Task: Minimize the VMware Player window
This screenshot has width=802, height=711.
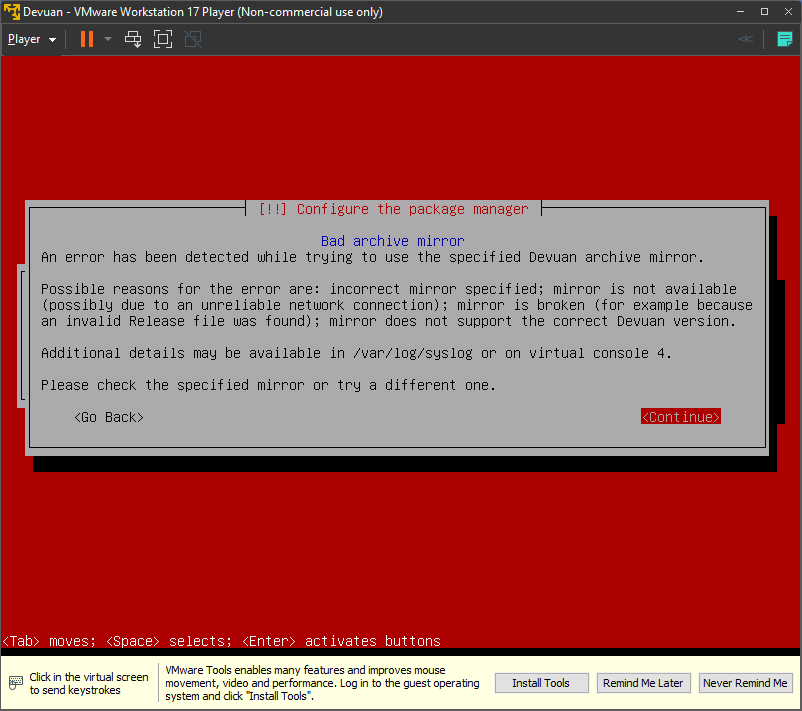Action: coord(740,12)
